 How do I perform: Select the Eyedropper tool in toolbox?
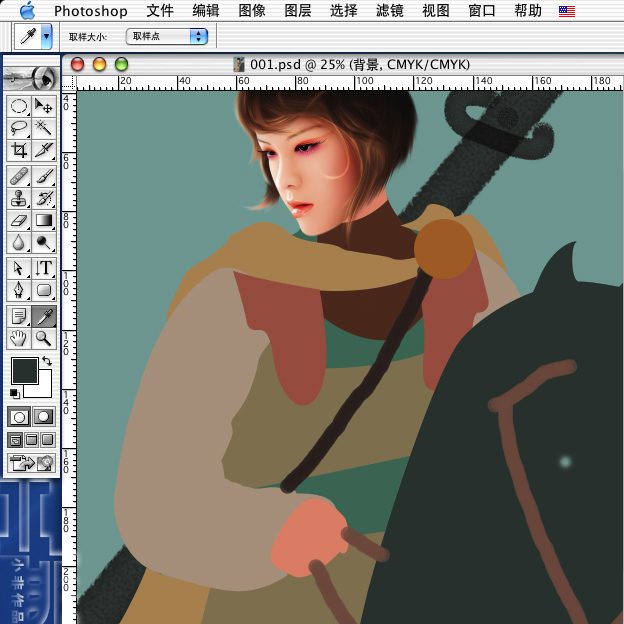pyautogui.click(x=43, y=316)
